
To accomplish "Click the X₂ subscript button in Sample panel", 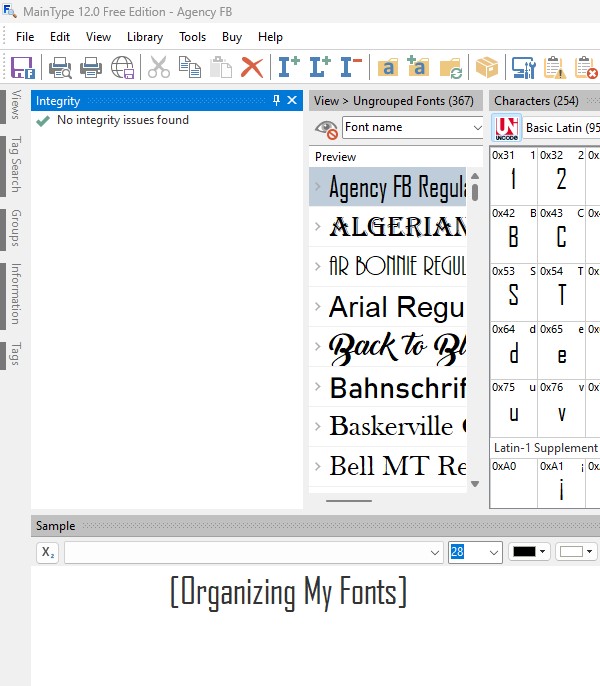I will click(48, 552).
